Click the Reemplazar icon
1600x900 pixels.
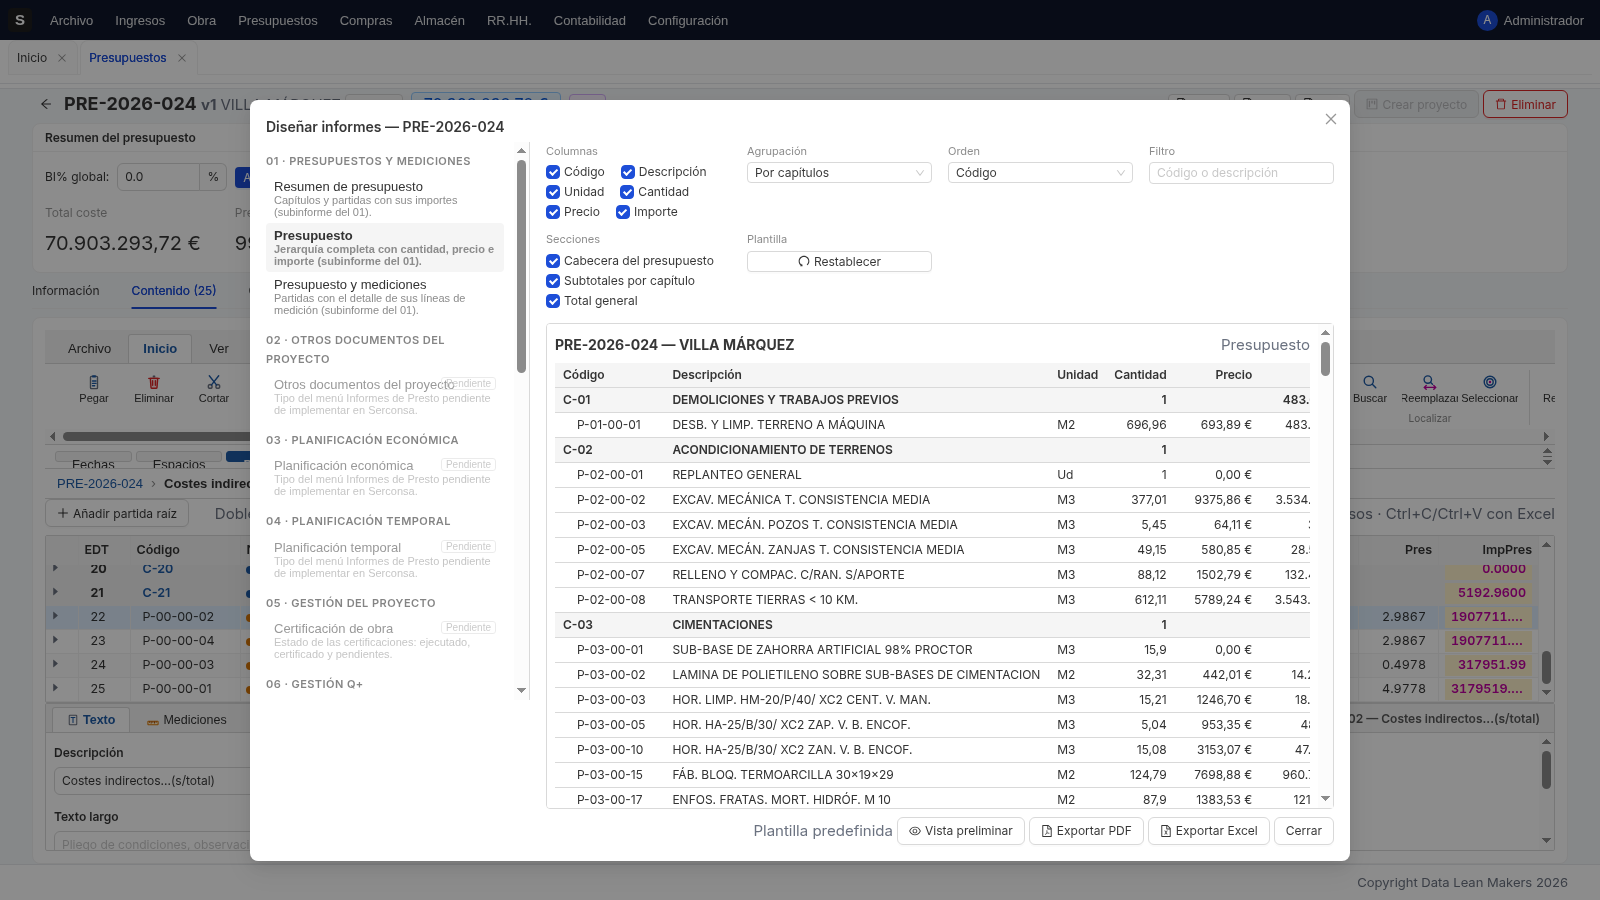coord(1429,382)
